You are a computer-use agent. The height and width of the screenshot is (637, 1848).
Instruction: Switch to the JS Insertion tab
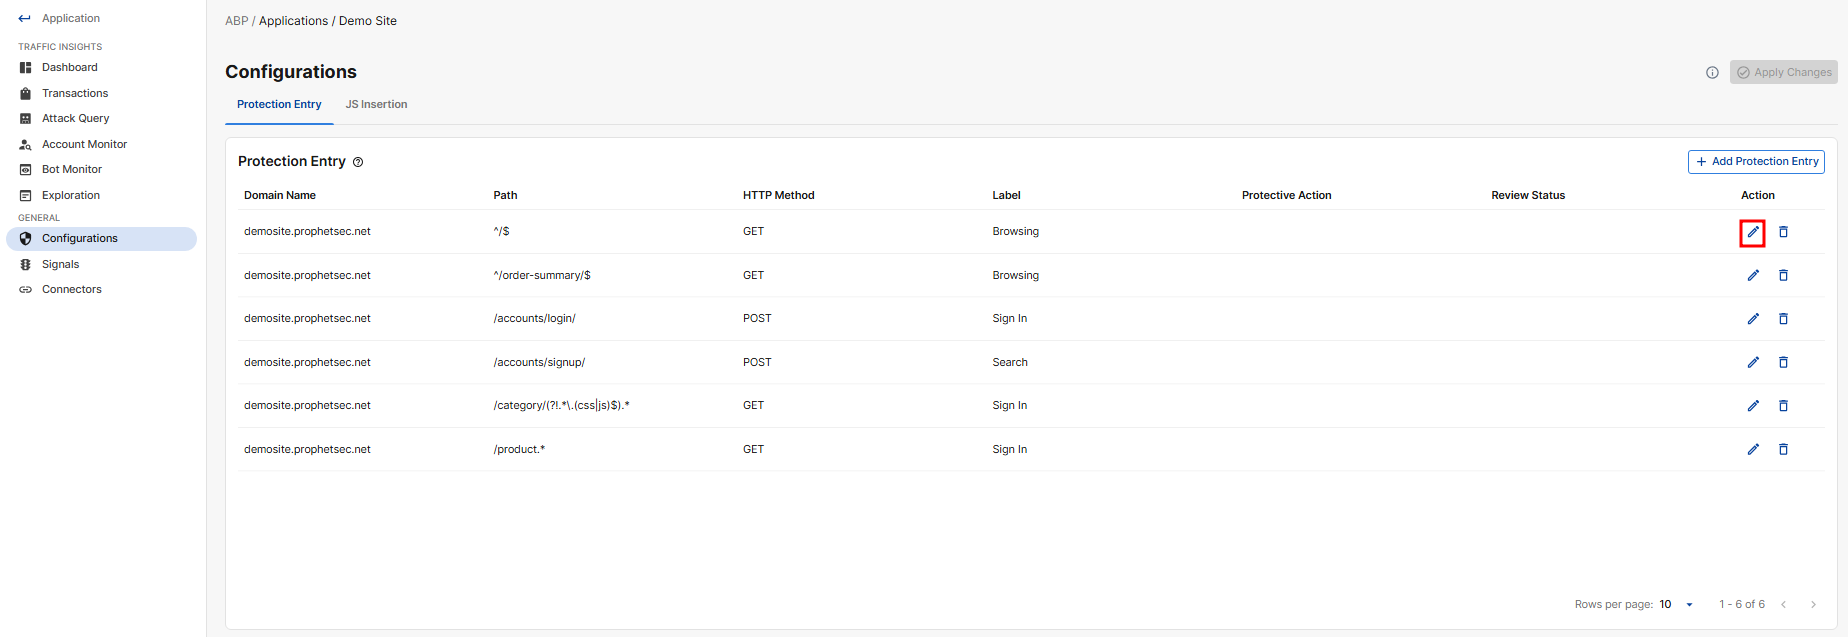pyautogui.click(x=376, y=104)
